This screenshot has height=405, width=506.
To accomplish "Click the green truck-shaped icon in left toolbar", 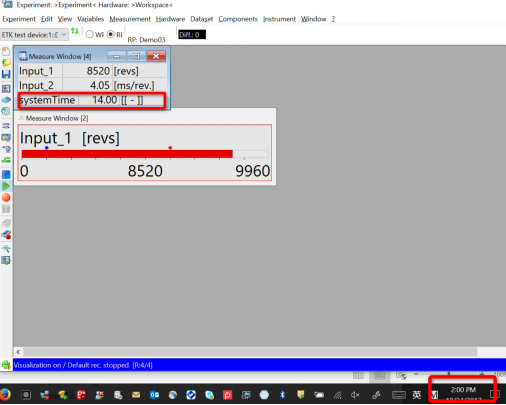I will coord(6,160).
